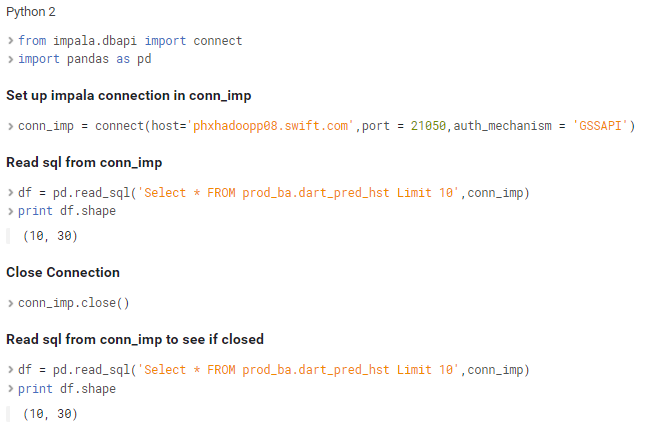The height and width of the screenshot is (425, 645).
Task: Toggle chevron beside the last "print df.shape" line
Action: pyautogui.click(x=10, y=389)
